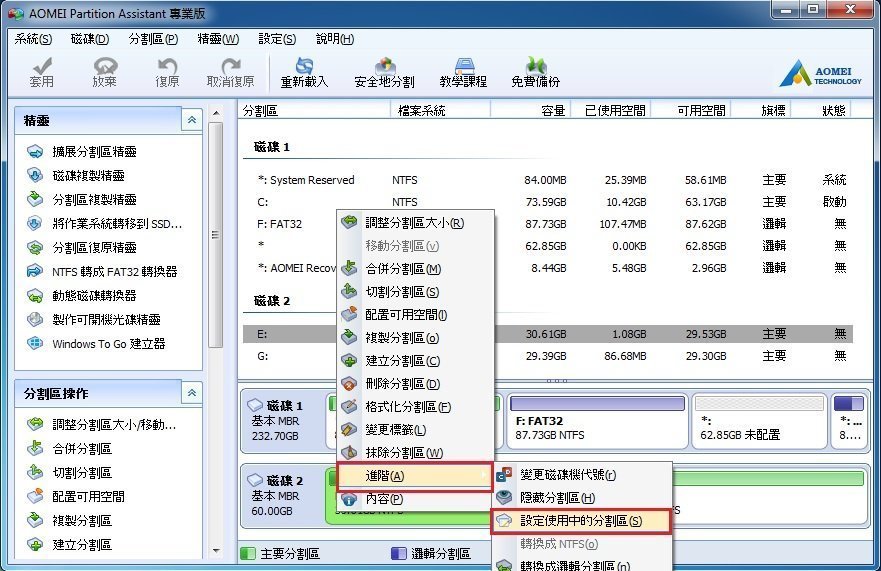Sort by the 可用空間 column header
Image resolution: width=881 pixels, height=571 pixels.
(x=692, y=111)
